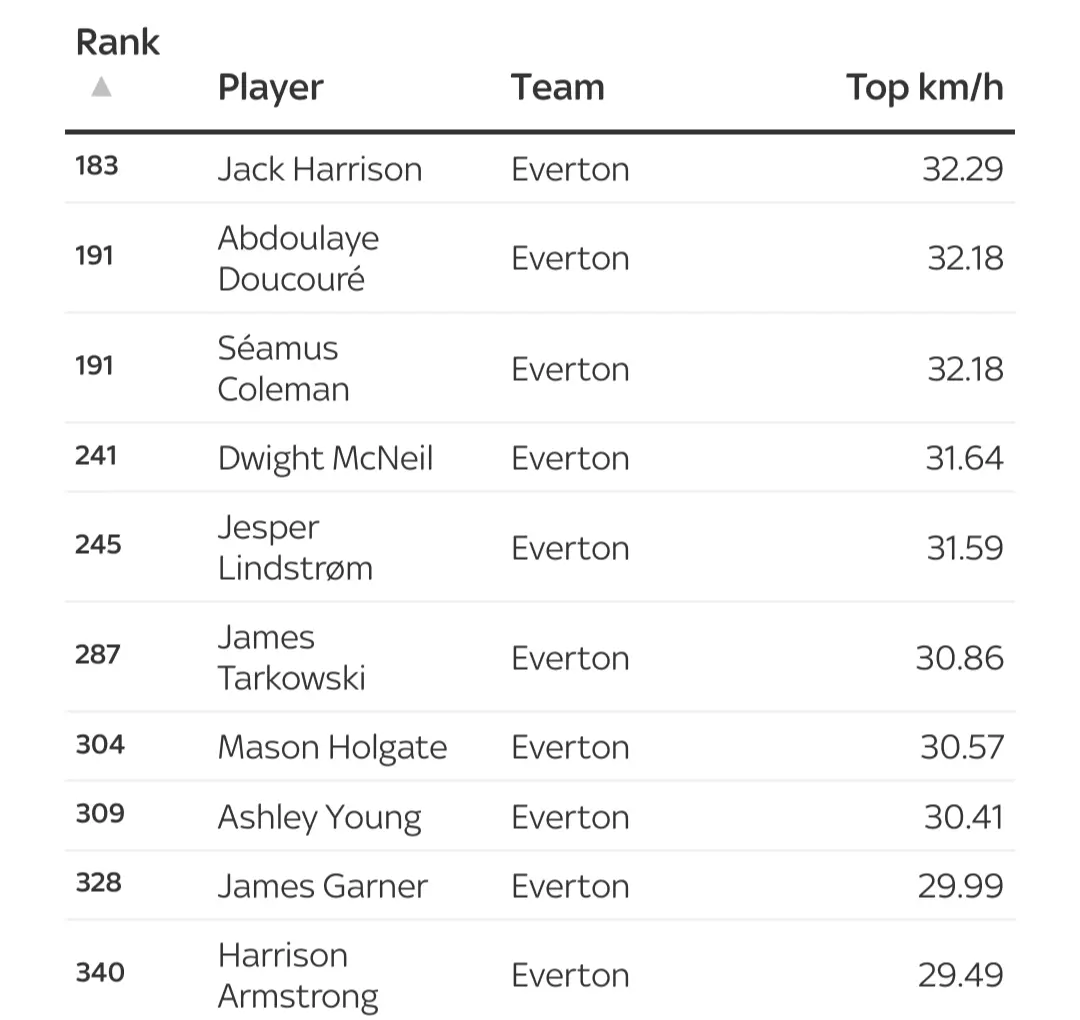The image size is (1080, 1020).
Task: Sort table by Rank column header
Action: pos(117,43)
